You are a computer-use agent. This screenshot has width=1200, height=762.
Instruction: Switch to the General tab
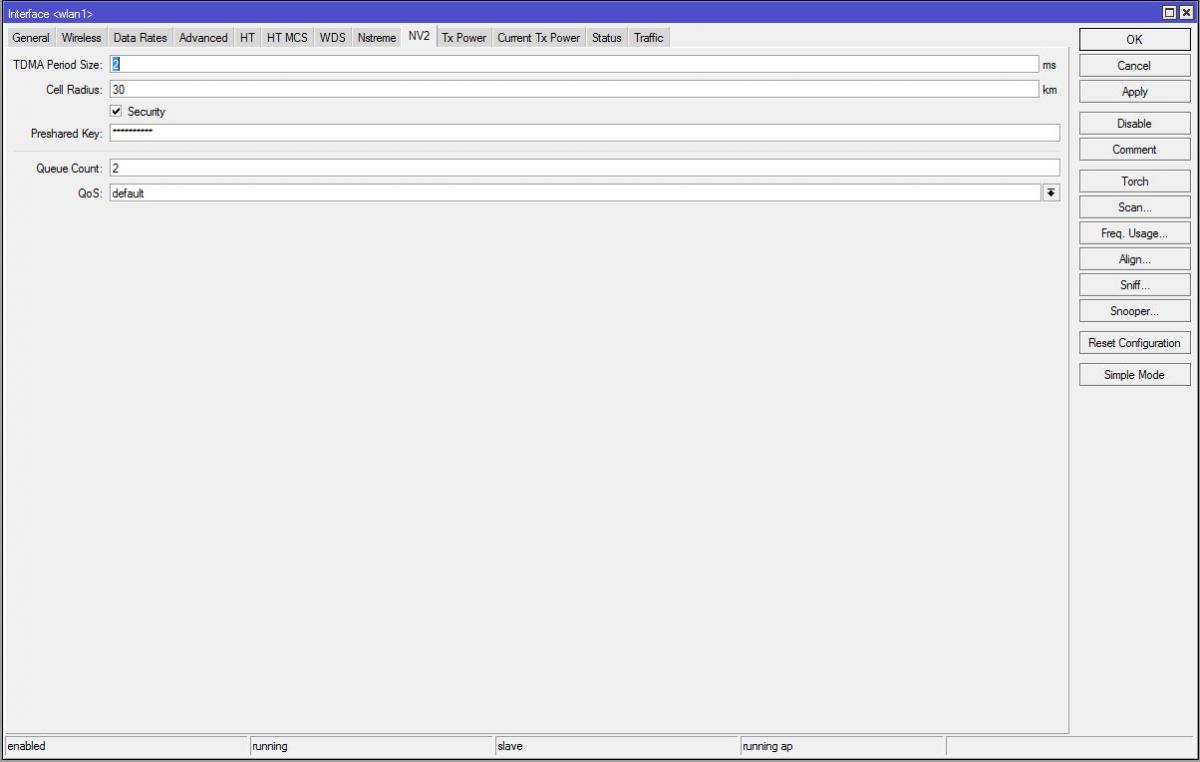pos(30,38)
